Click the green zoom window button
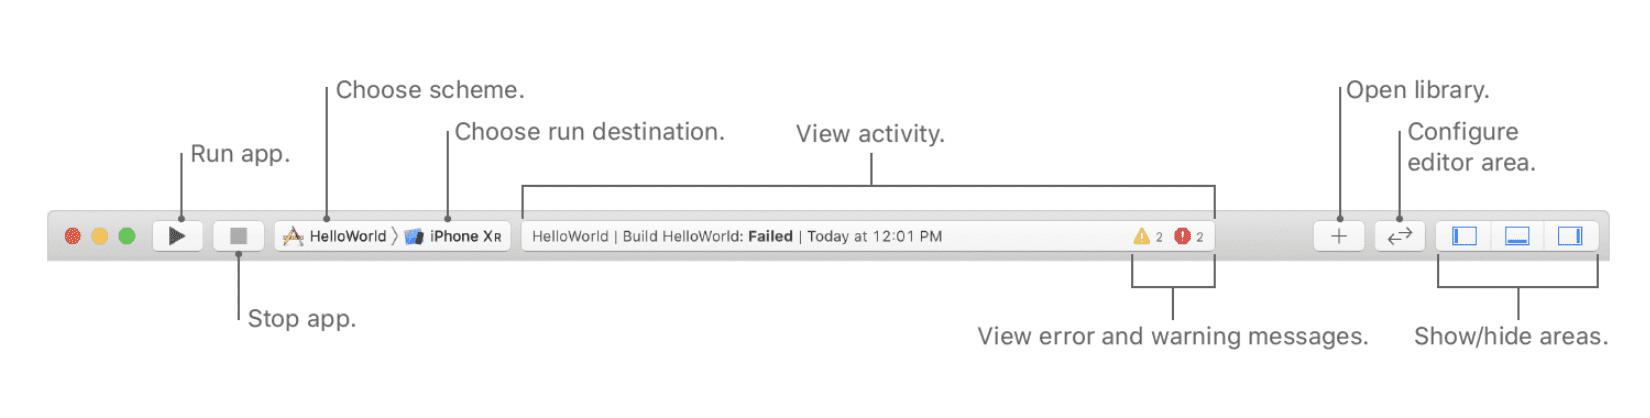This screenshot has width=1650, height=418. click(x=127, y=236)
